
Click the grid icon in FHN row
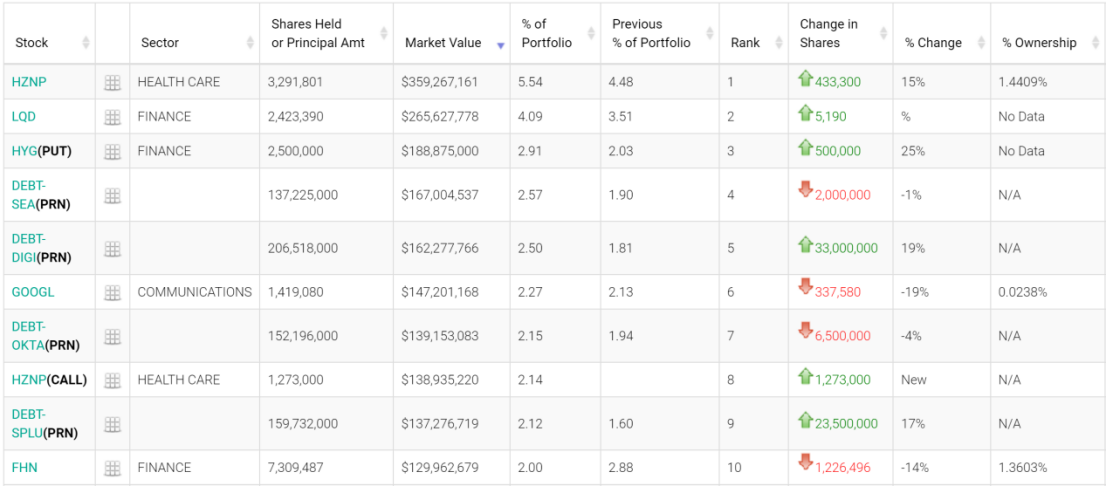coord(112,468)
